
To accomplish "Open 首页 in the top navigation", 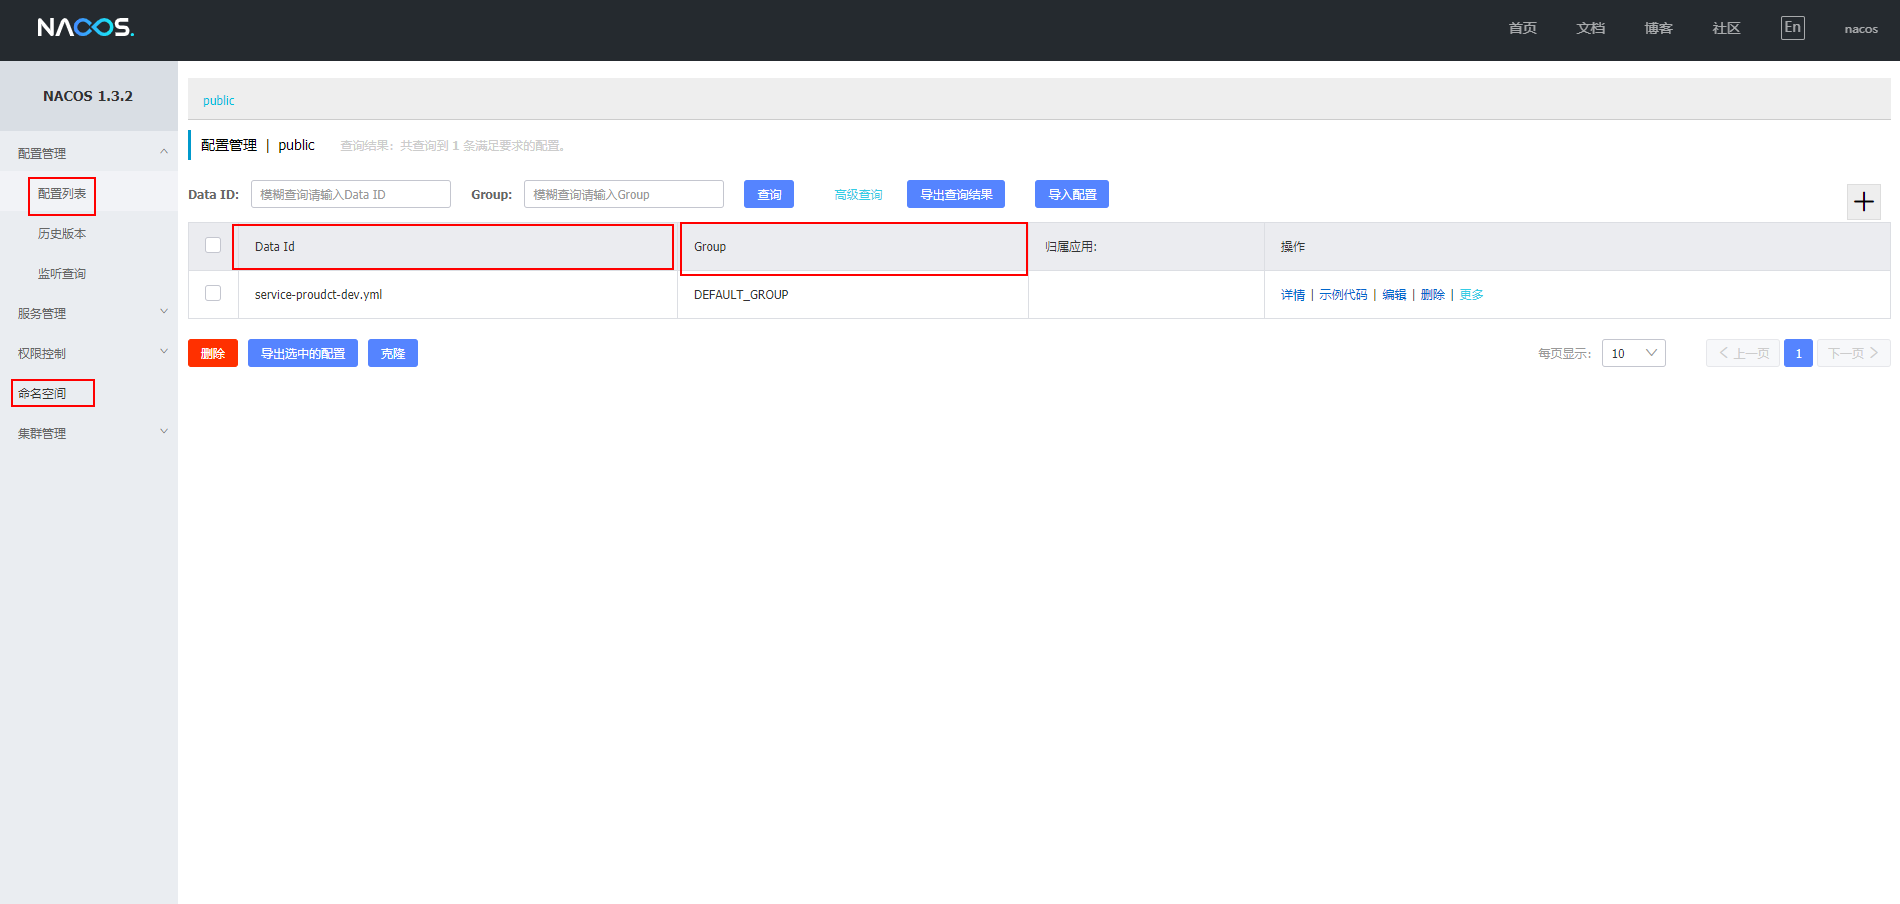I will (1522, 28).
